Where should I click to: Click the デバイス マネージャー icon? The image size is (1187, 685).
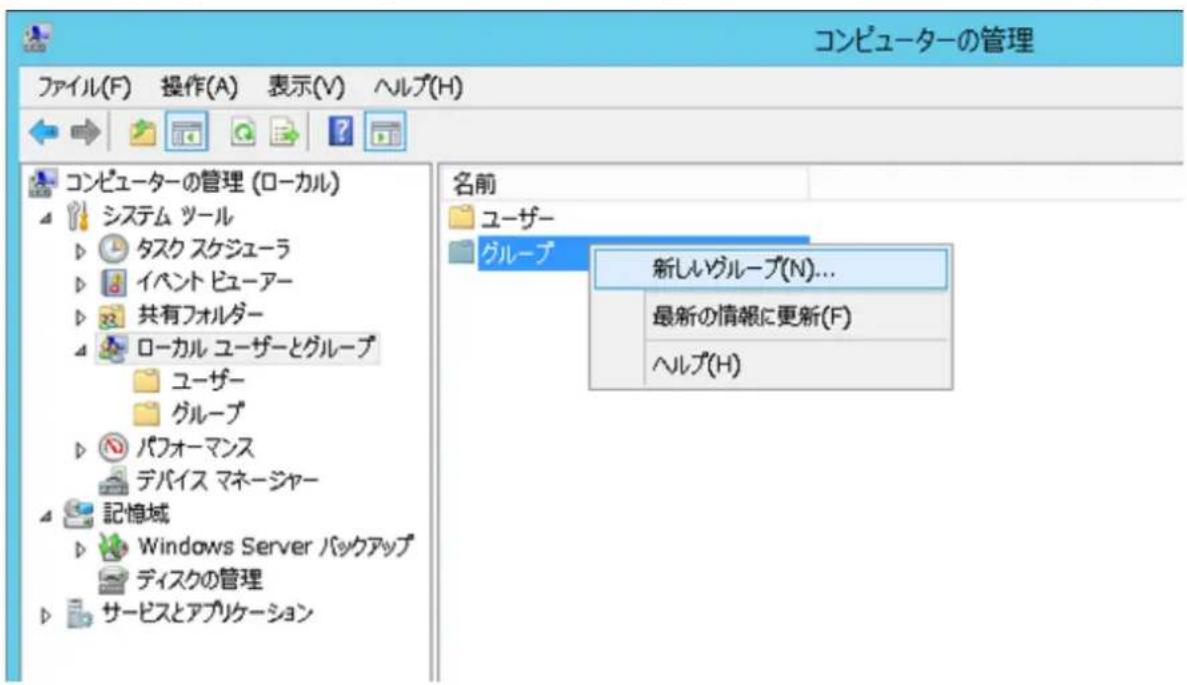tap(113, 481)
